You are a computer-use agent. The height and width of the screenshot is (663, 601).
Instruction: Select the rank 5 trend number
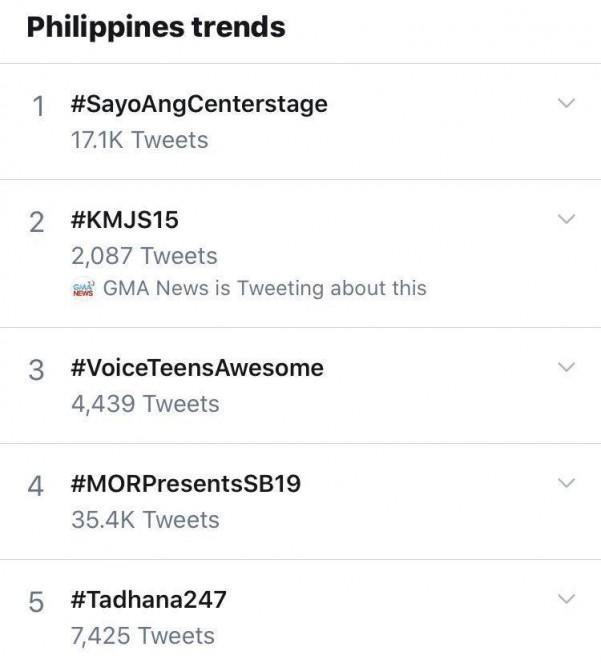point(38,603)
